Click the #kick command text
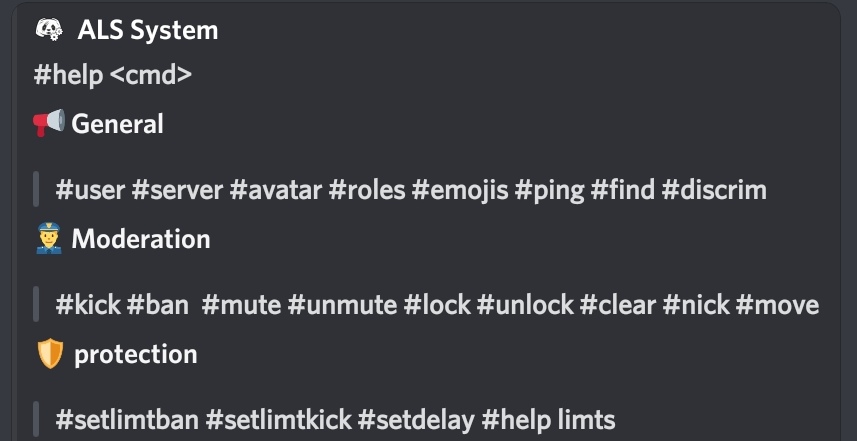The image size is (857, 441). [x=88, y=304]
